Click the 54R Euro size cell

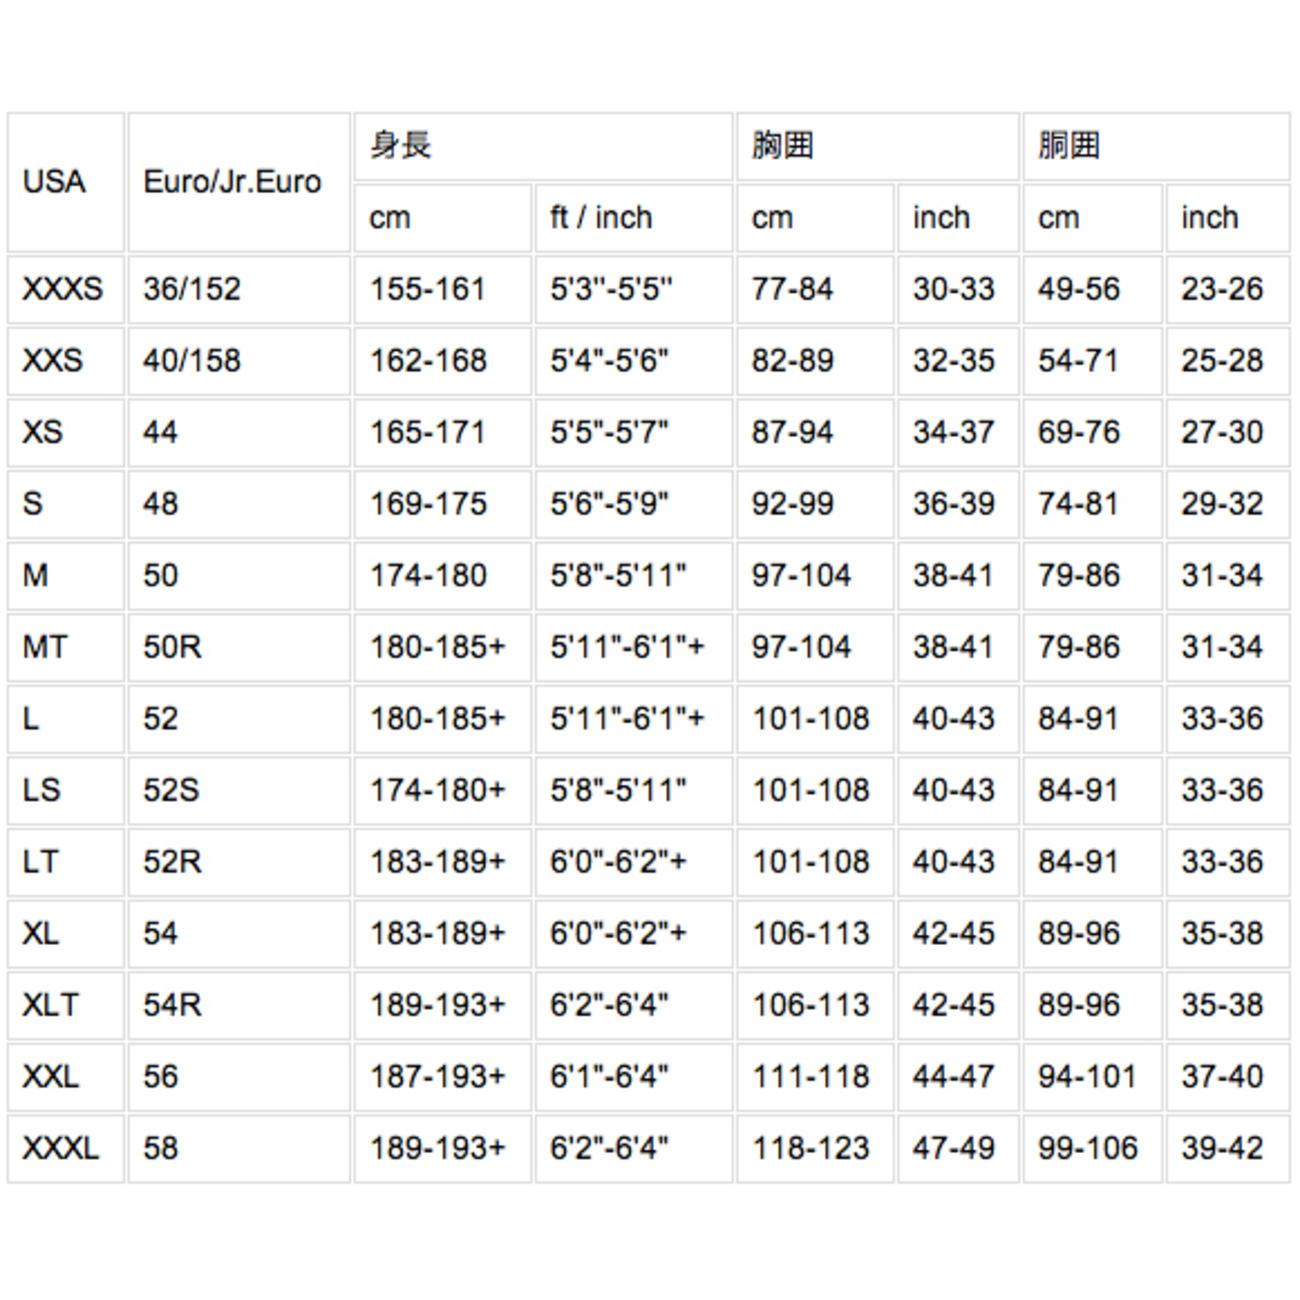click(x=172, y=1005)
